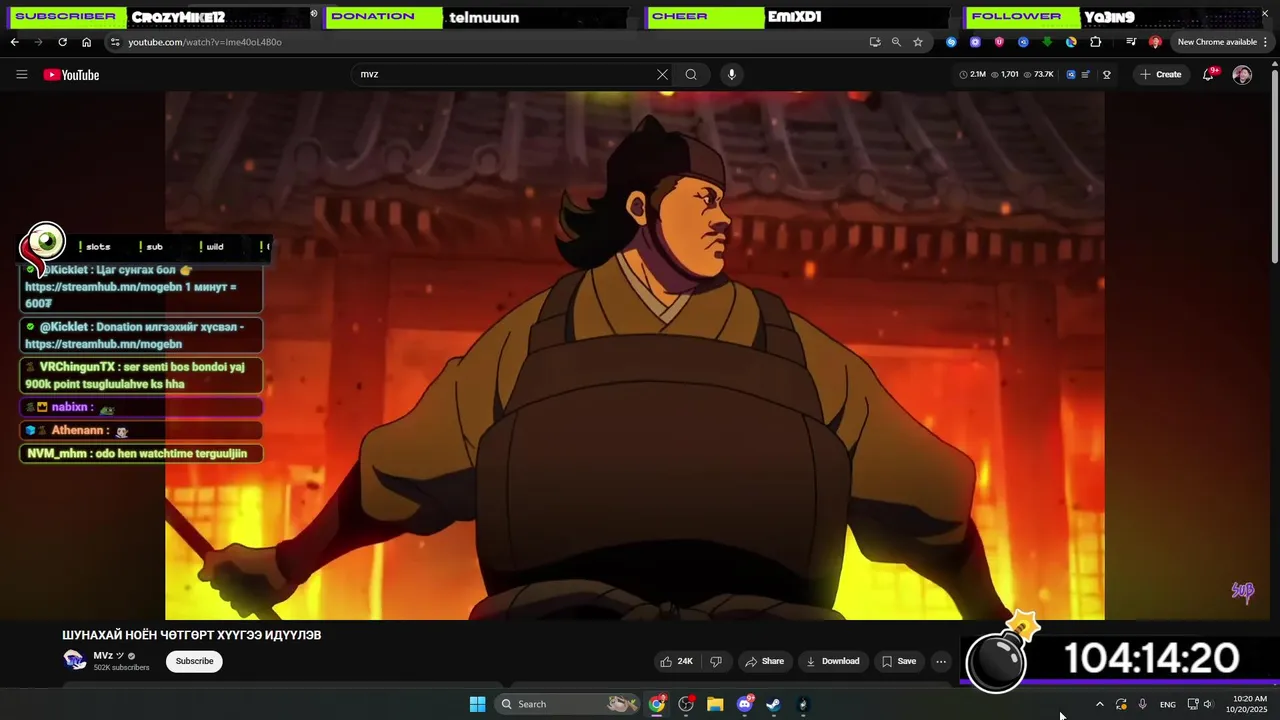Click the red shield extension icon

pos(999,42)
